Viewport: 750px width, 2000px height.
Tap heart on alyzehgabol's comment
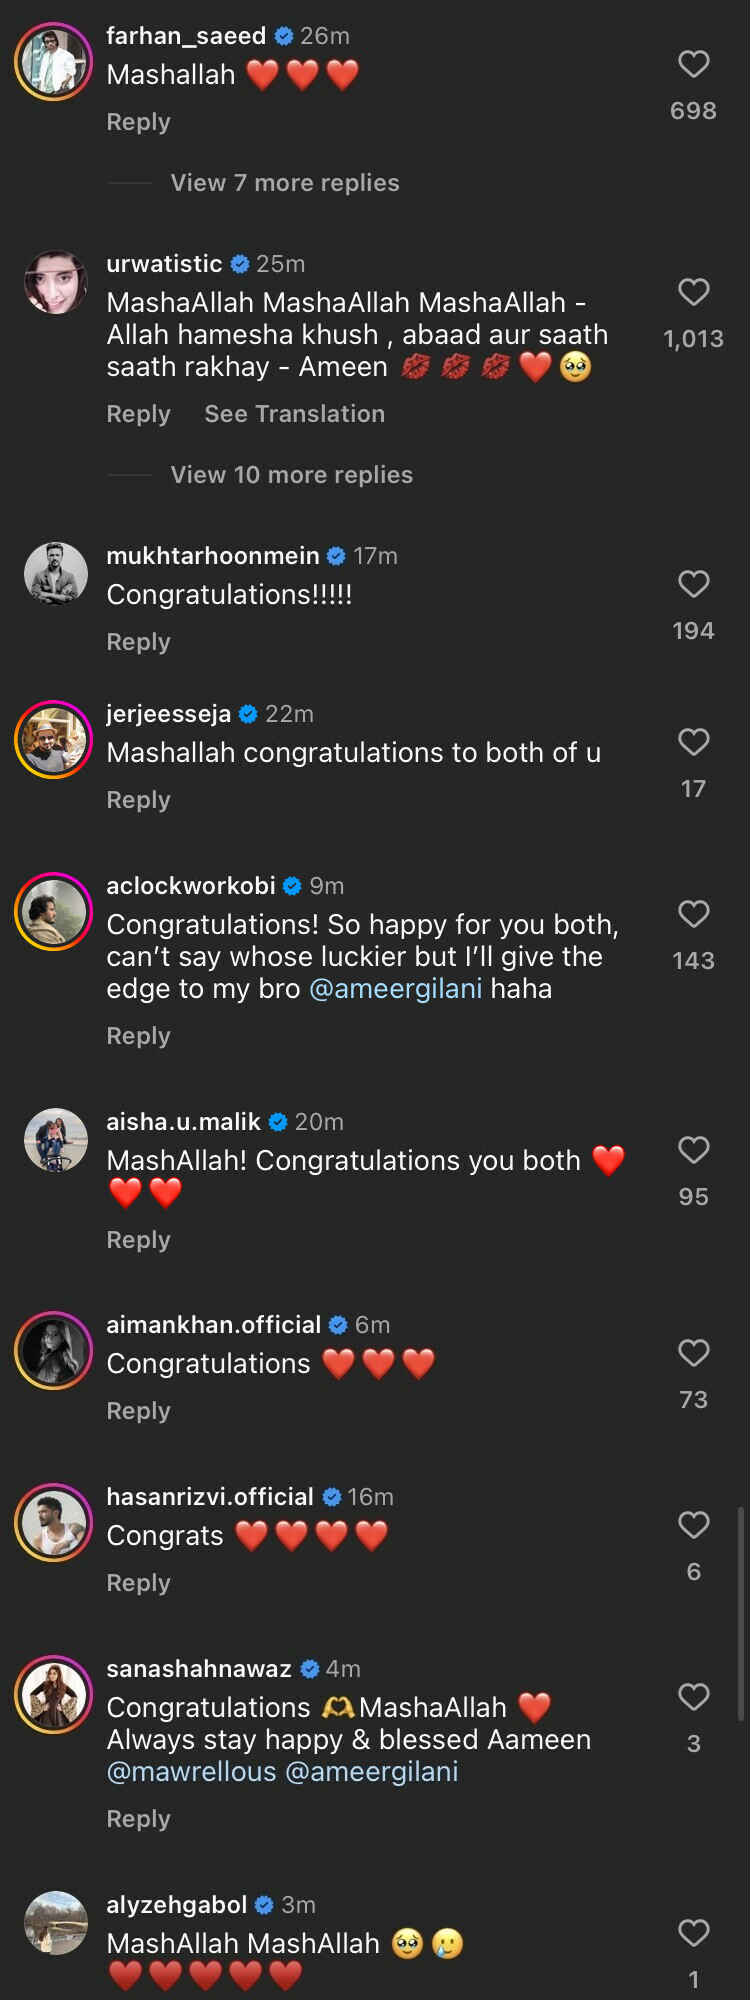pyautogui.click(x=693, y=1933)
